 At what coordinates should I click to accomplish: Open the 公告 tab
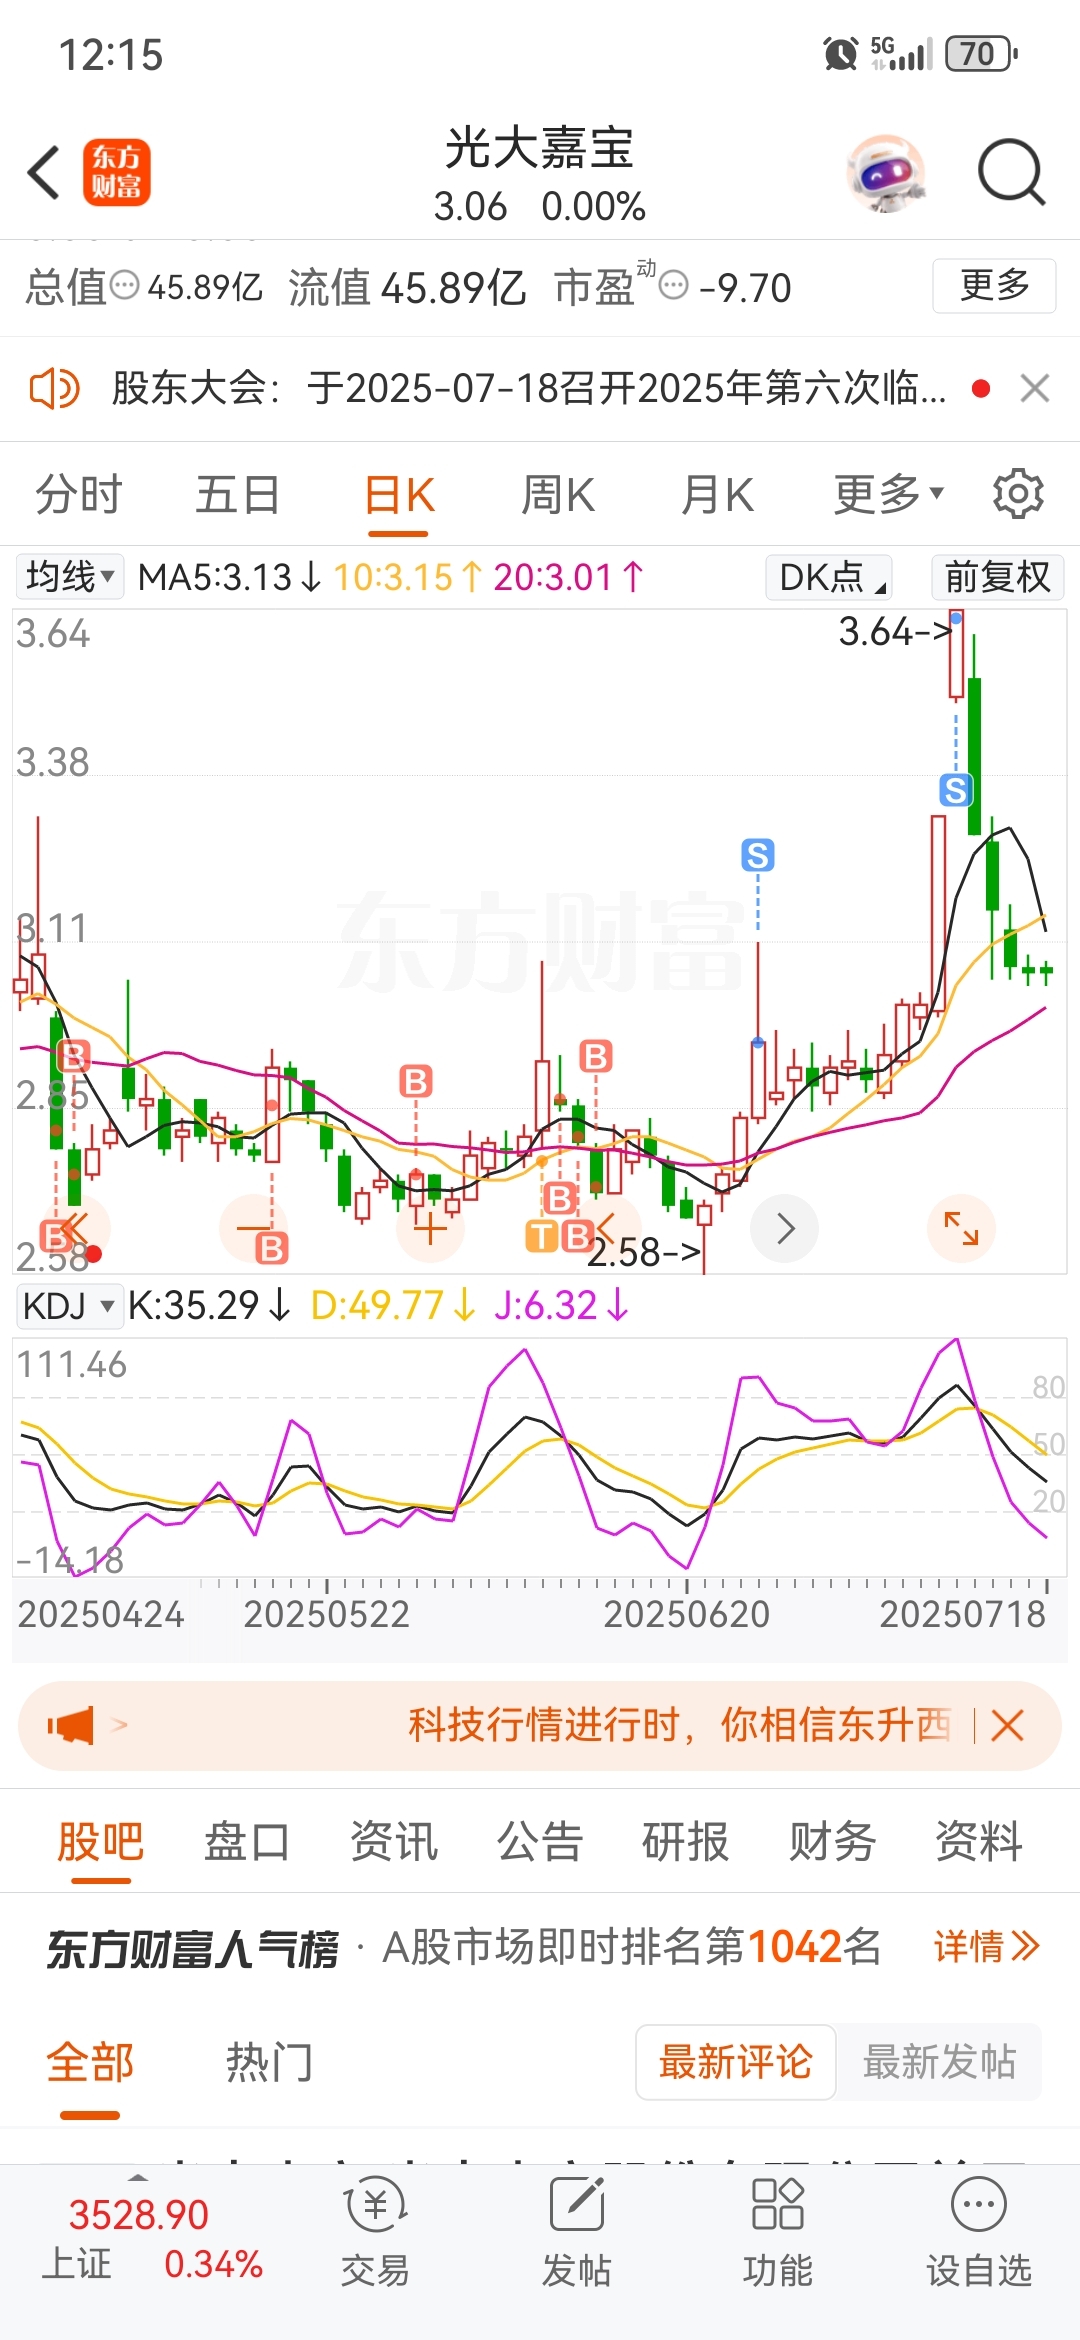click(x=540, y=1842)
